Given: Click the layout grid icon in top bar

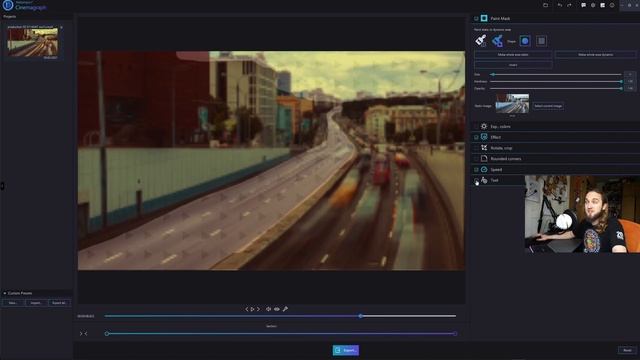Looking at the screenshot, I should point(602,5).
